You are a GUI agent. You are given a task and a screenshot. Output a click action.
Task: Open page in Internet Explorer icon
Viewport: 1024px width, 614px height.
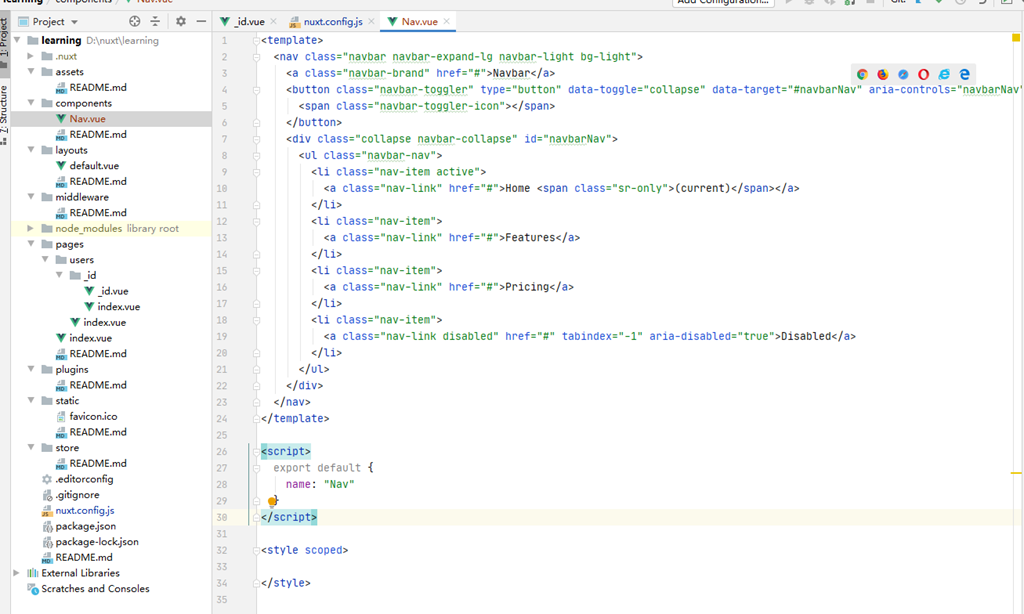(944, 74)
